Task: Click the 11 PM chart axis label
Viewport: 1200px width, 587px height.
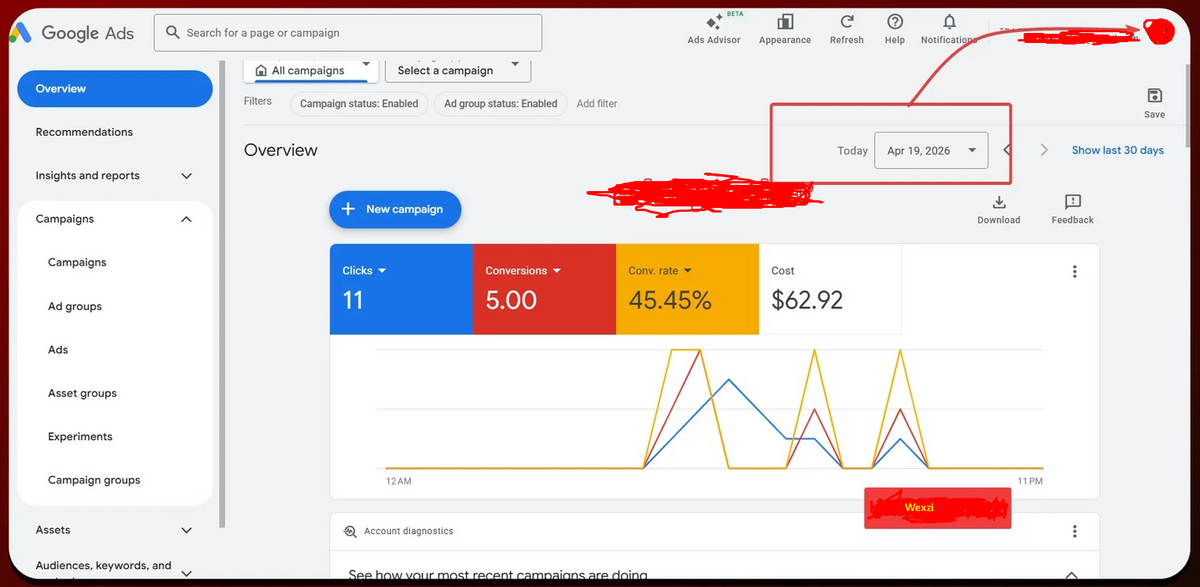Action: click(1030, 481)
